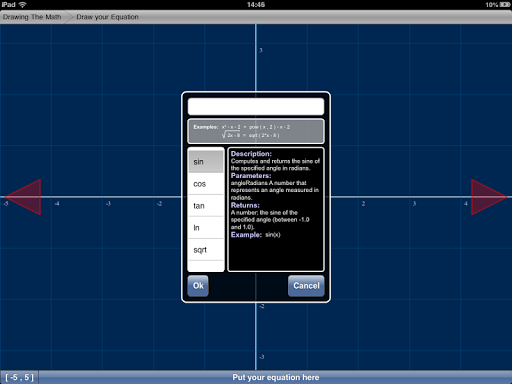Click the battery icon in status bar

click(x=504, y=5)
